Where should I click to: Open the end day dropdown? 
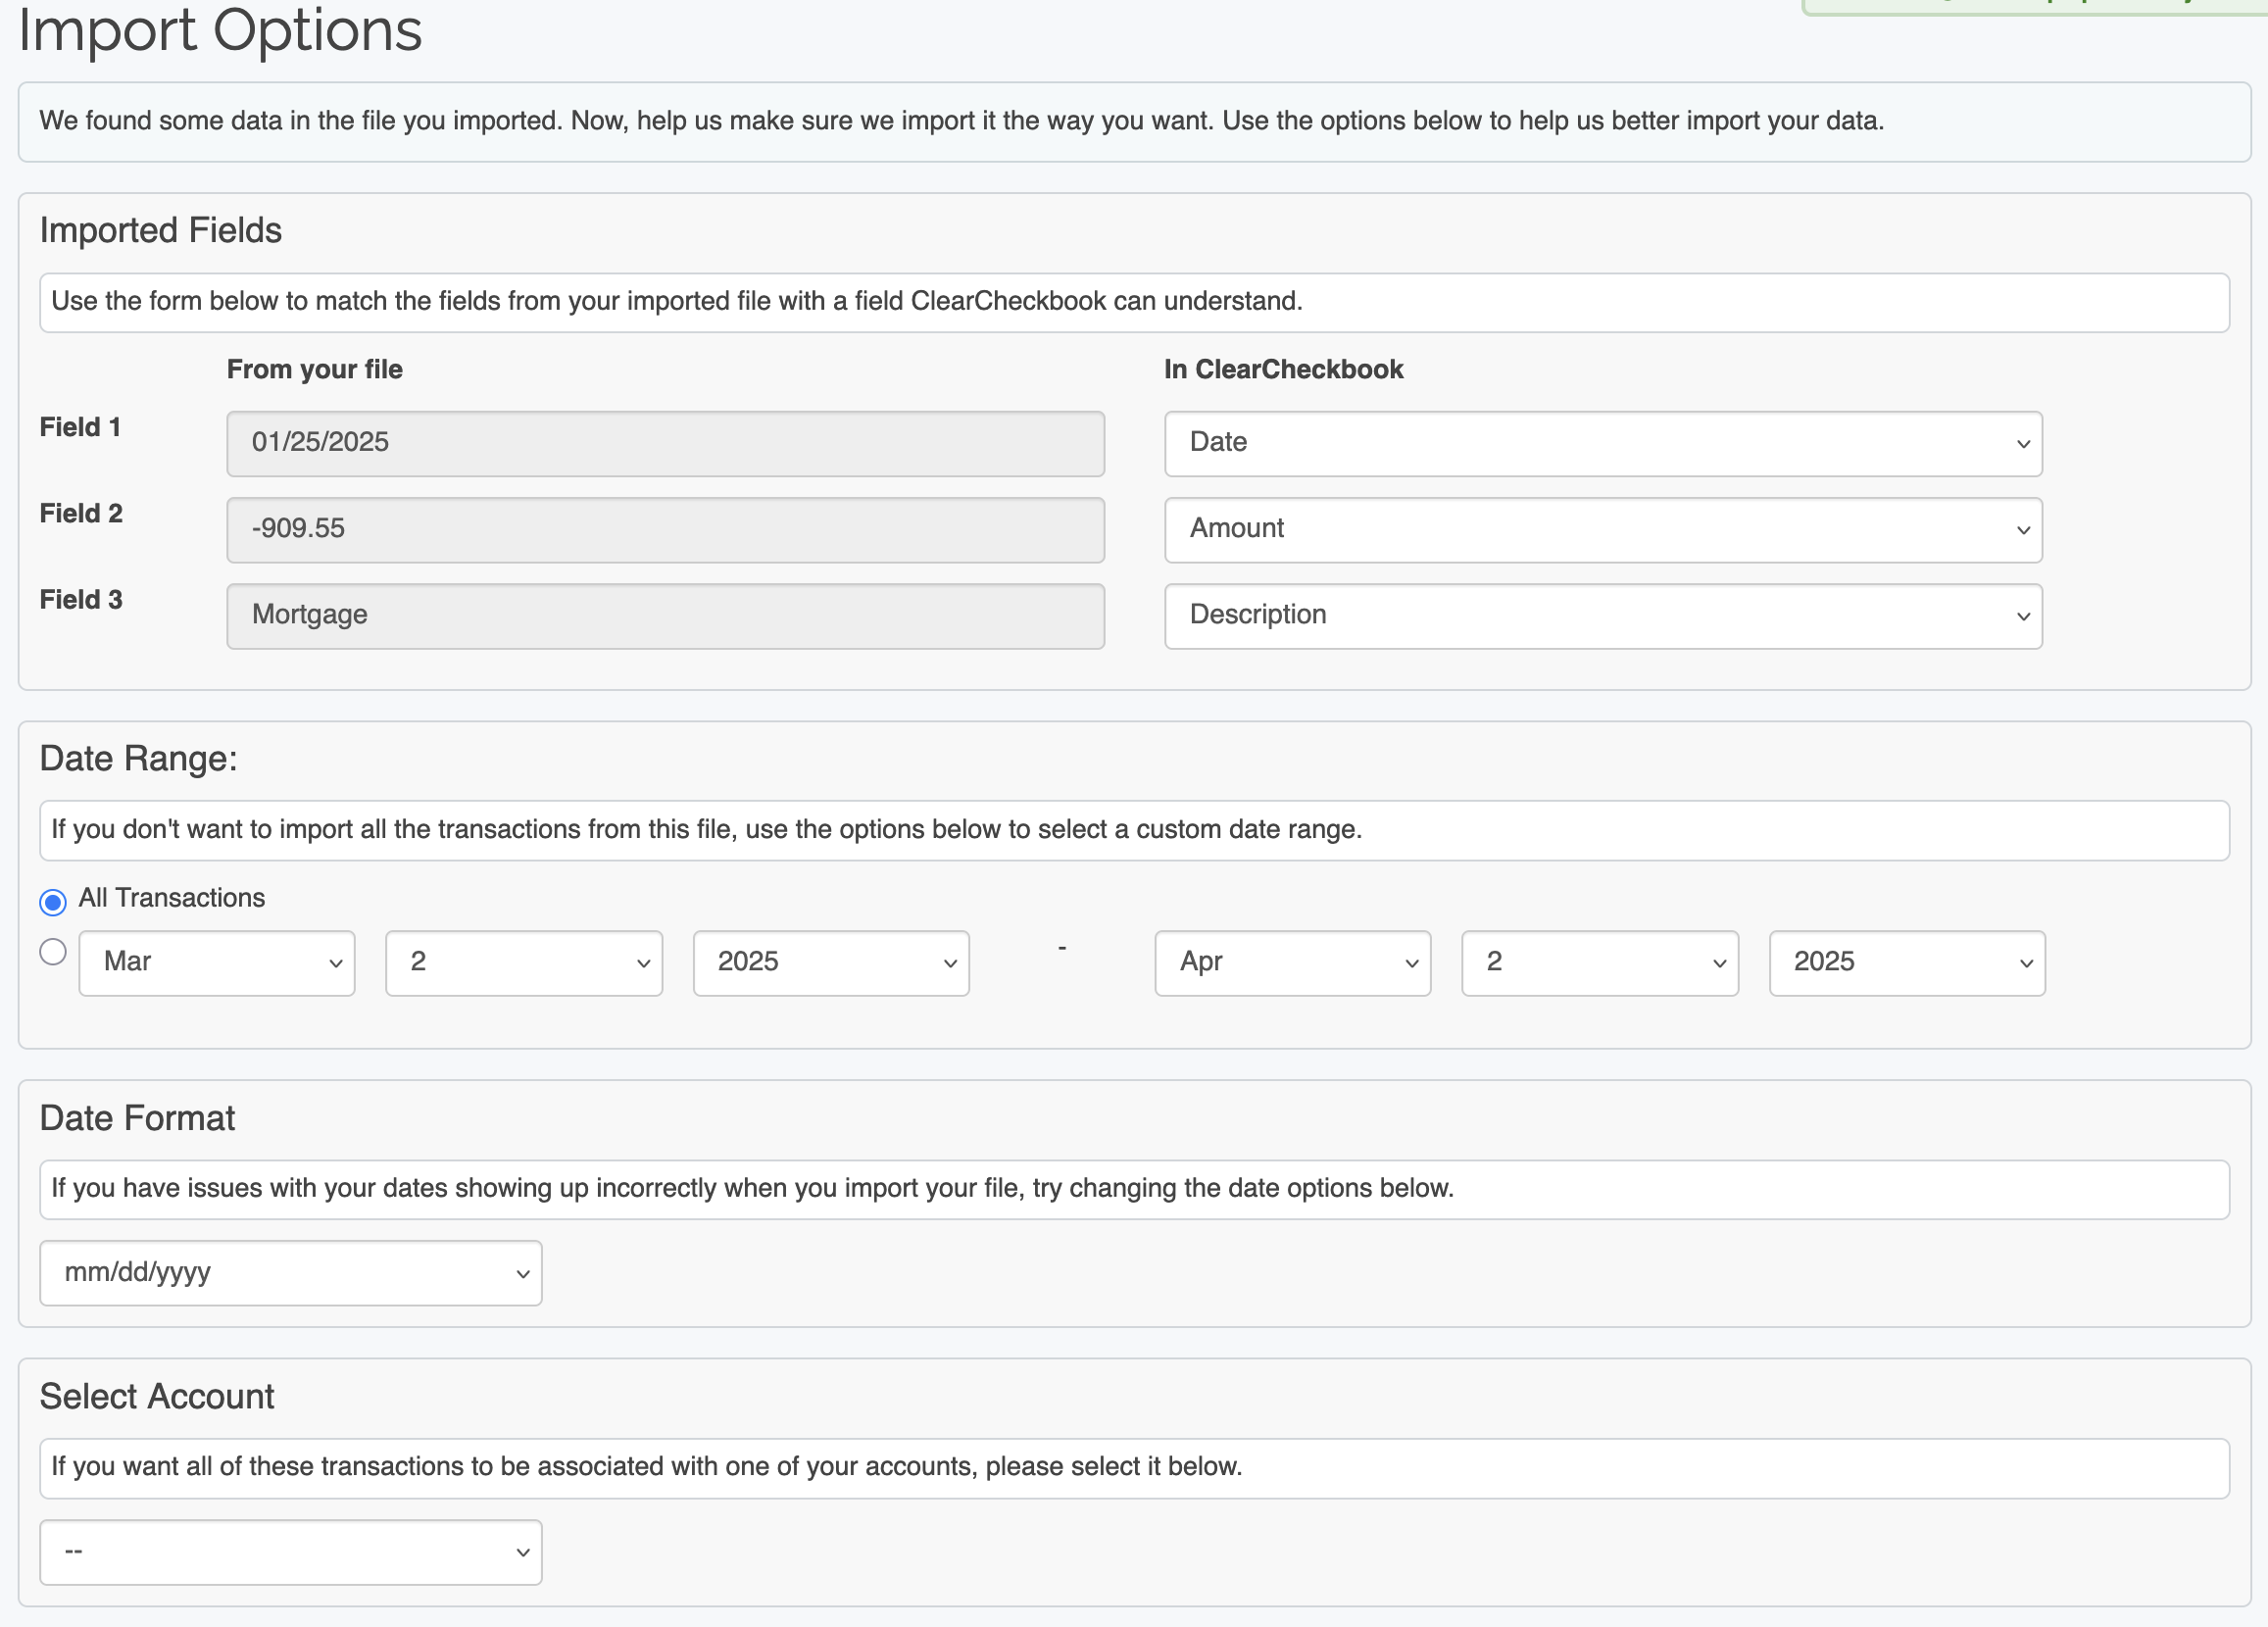click(1599, 962)
